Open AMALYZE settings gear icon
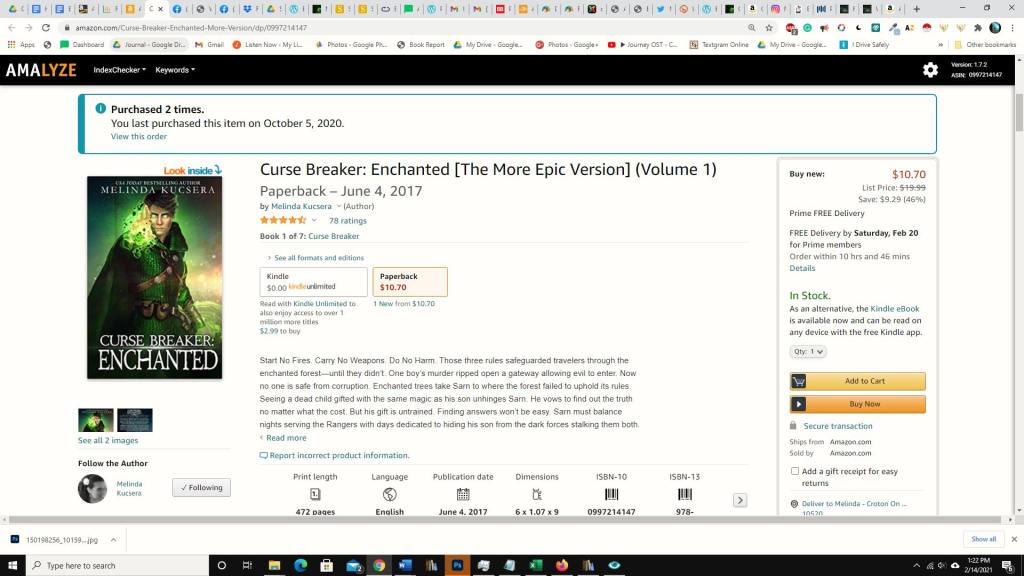This screenshot has height=576, width=1024. coord(930,70)
